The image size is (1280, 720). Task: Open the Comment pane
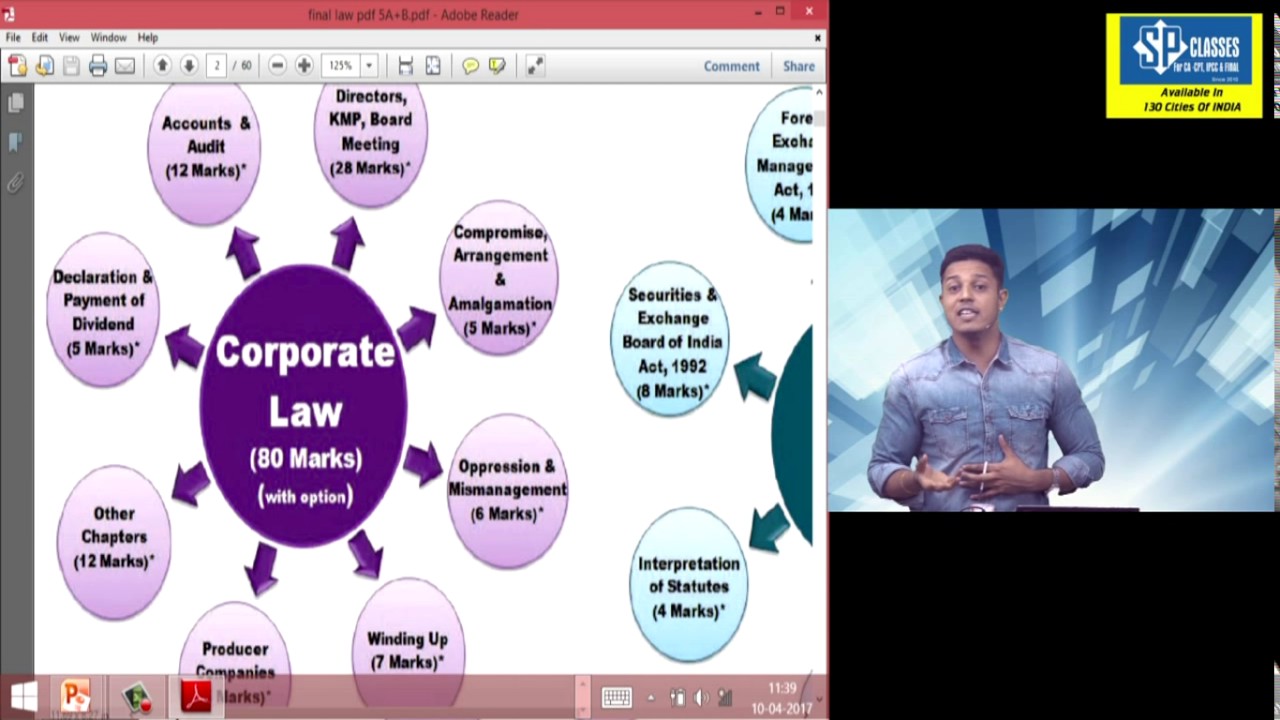[731, 66]
